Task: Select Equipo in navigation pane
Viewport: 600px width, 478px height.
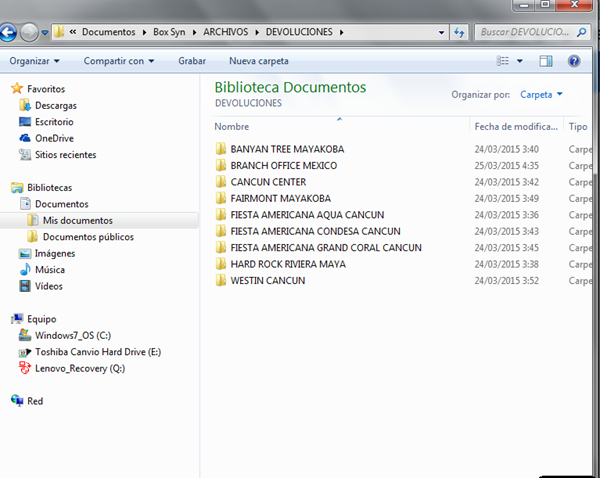Action: tap(41, 319)
